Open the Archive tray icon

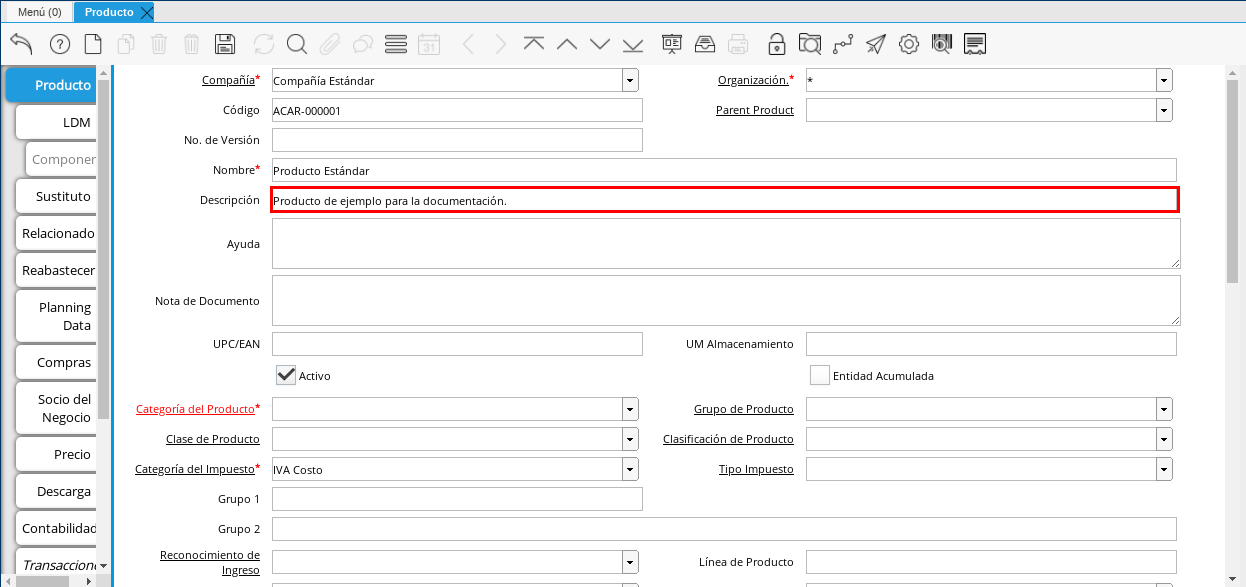(705, 44)
